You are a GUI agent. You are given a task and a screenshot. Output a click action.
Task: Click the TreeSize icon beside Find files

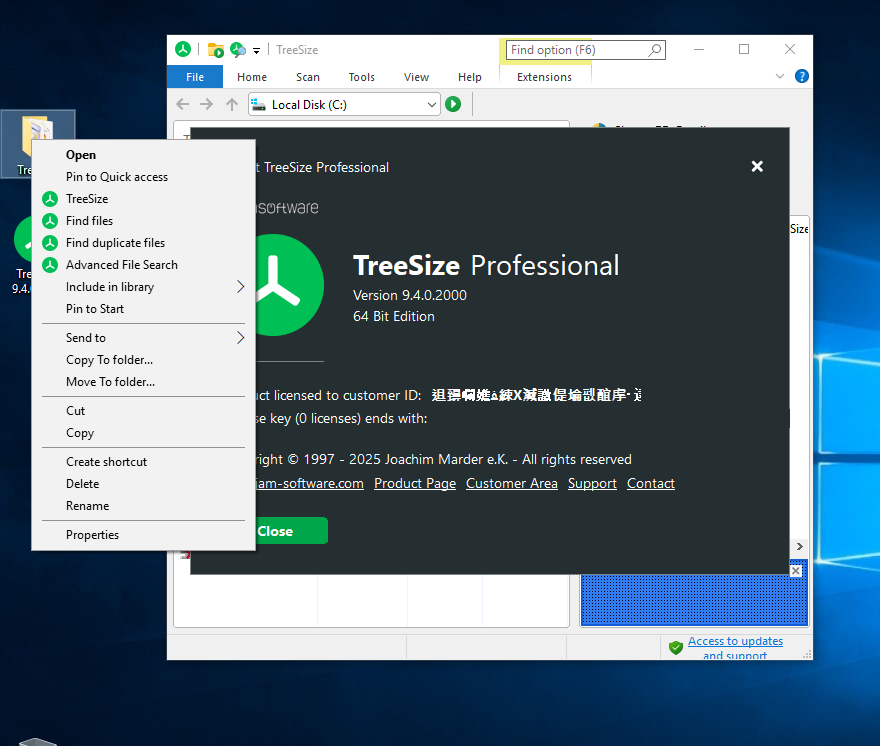(50, 221)
